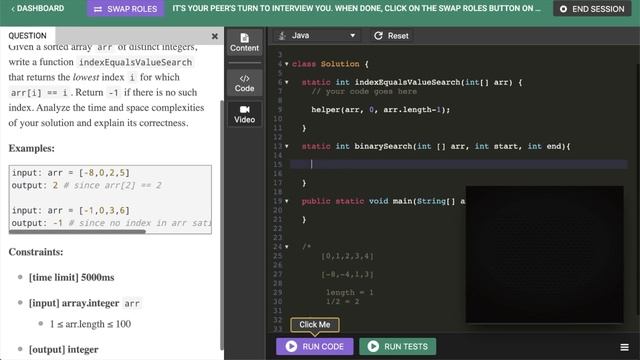Image resolution: width=640 pixels, height=360 pixels.
Task: Click the play icon in Run Tests
Action: [373, 346]
